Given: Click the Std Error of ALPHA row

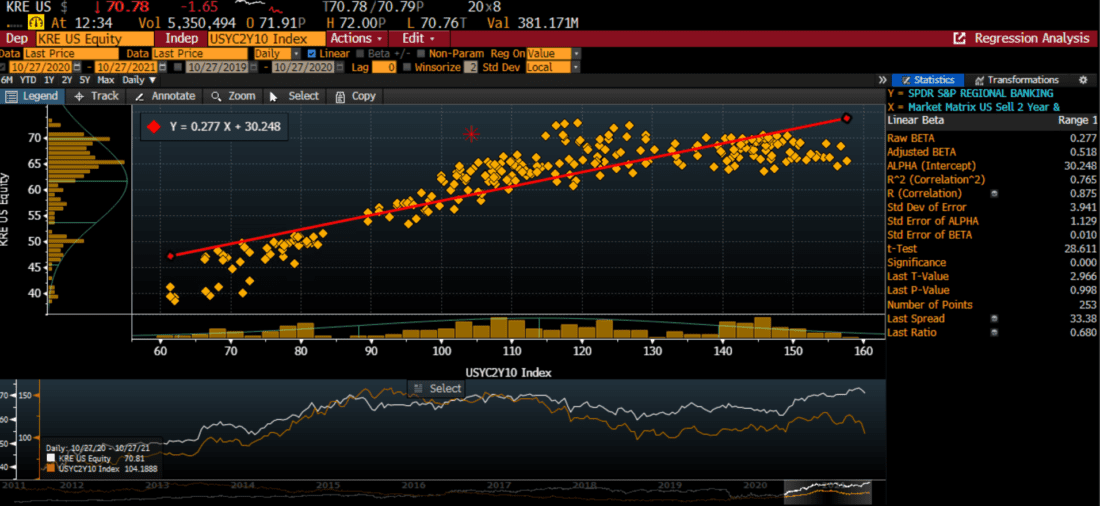Looking at the screenshot, I should [x=990, y=221].
